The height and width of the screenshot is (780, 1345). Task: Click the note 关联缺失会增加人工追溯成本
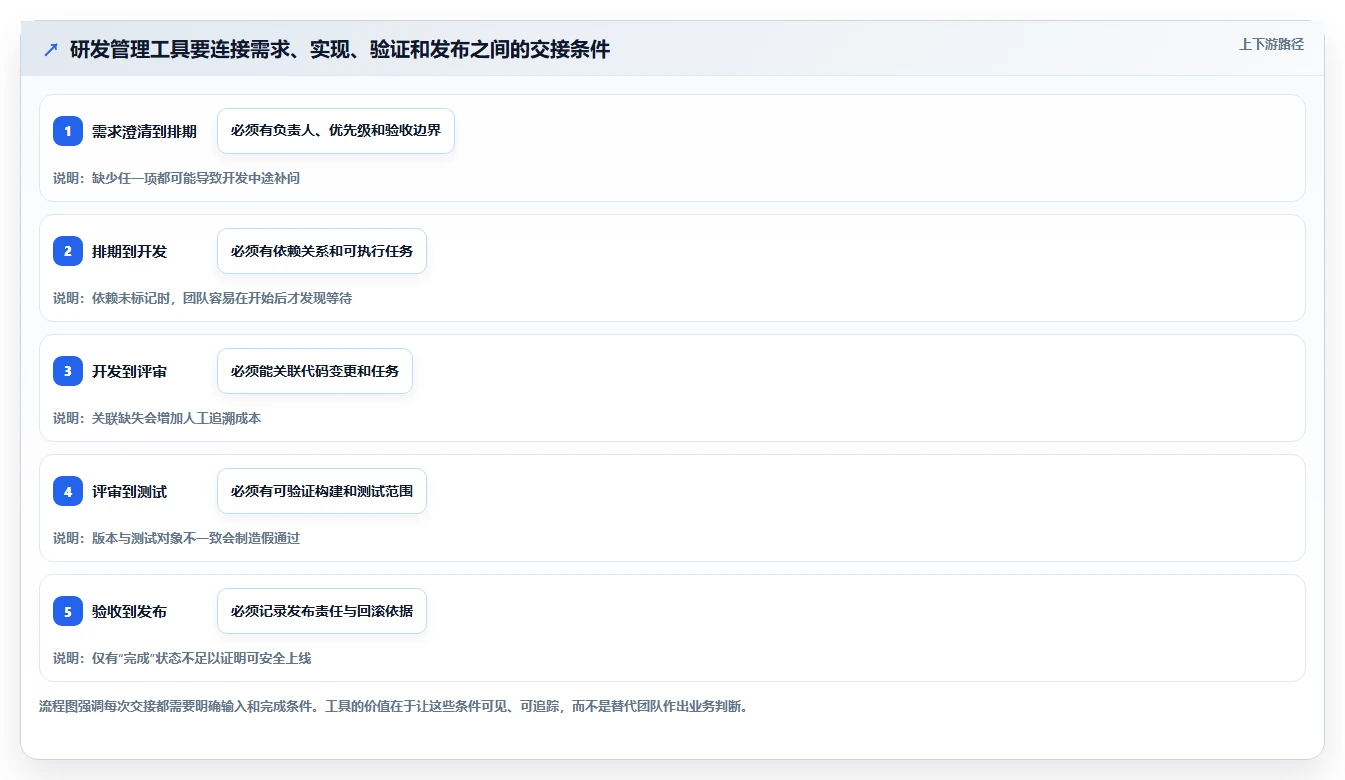157,418
